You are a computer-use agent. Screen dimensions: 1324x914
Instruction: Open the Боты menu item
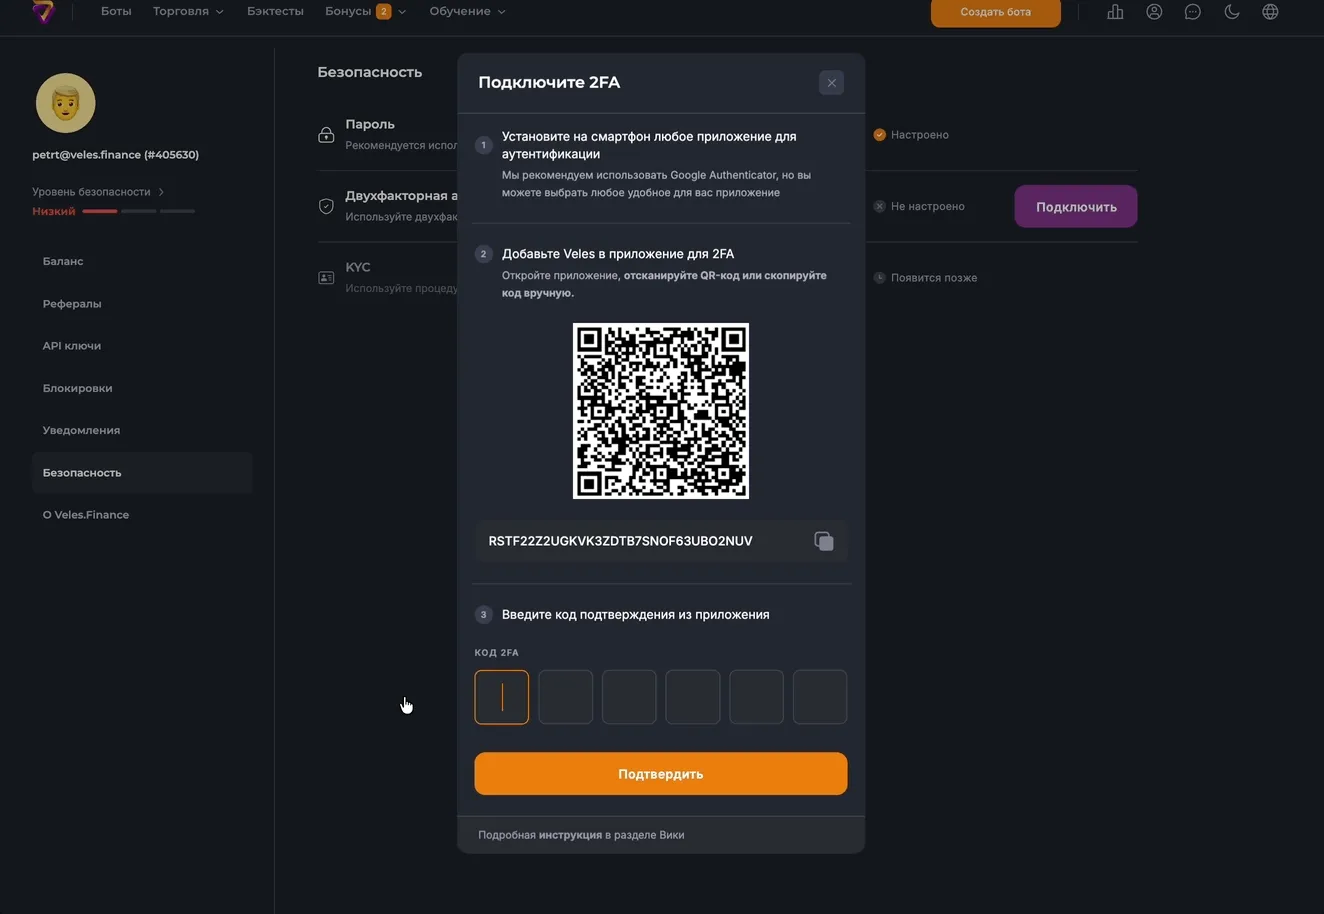point(116,12)
